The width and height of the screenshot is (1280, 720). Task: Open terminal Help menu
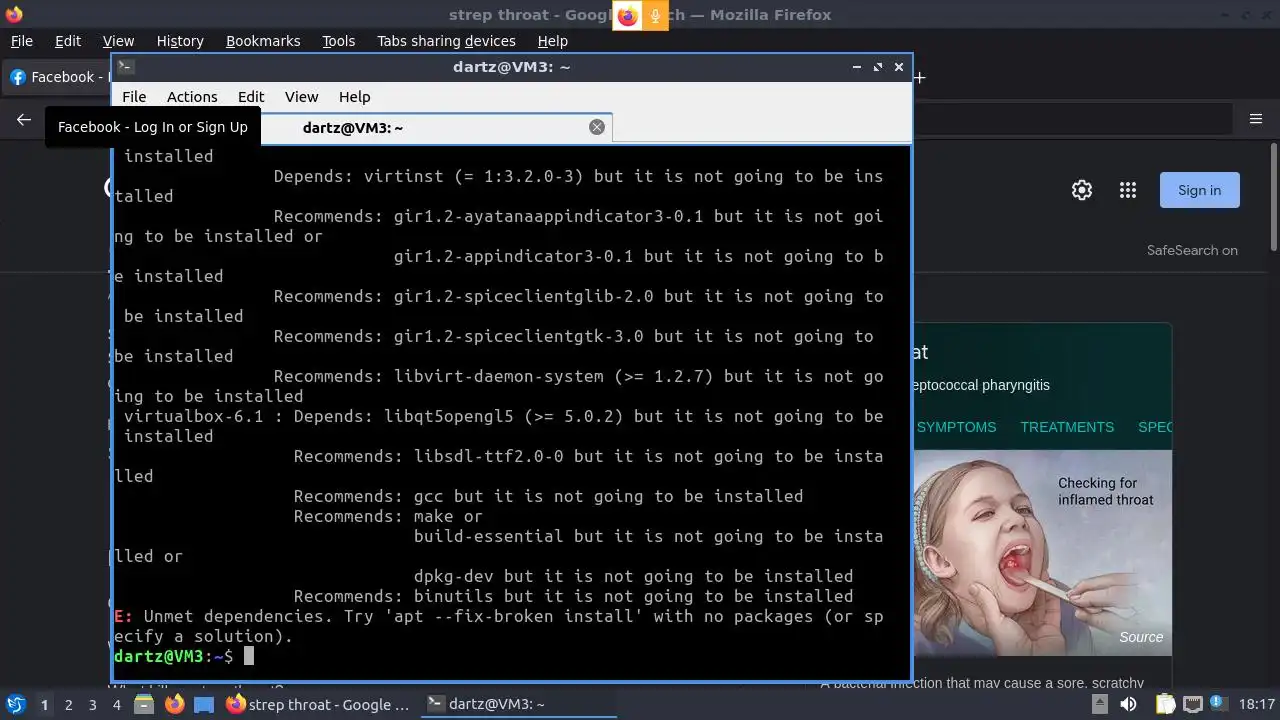(355, 97)
